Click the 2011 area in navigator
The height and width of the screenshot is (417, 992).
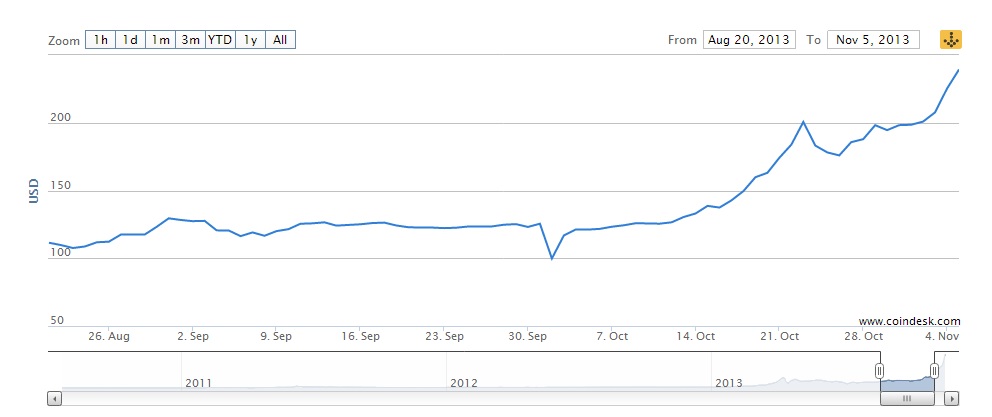[198, 382]
